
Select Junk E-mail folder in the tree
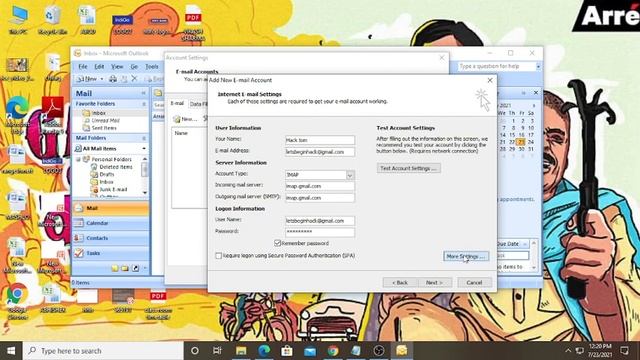(x=113, y=189)
